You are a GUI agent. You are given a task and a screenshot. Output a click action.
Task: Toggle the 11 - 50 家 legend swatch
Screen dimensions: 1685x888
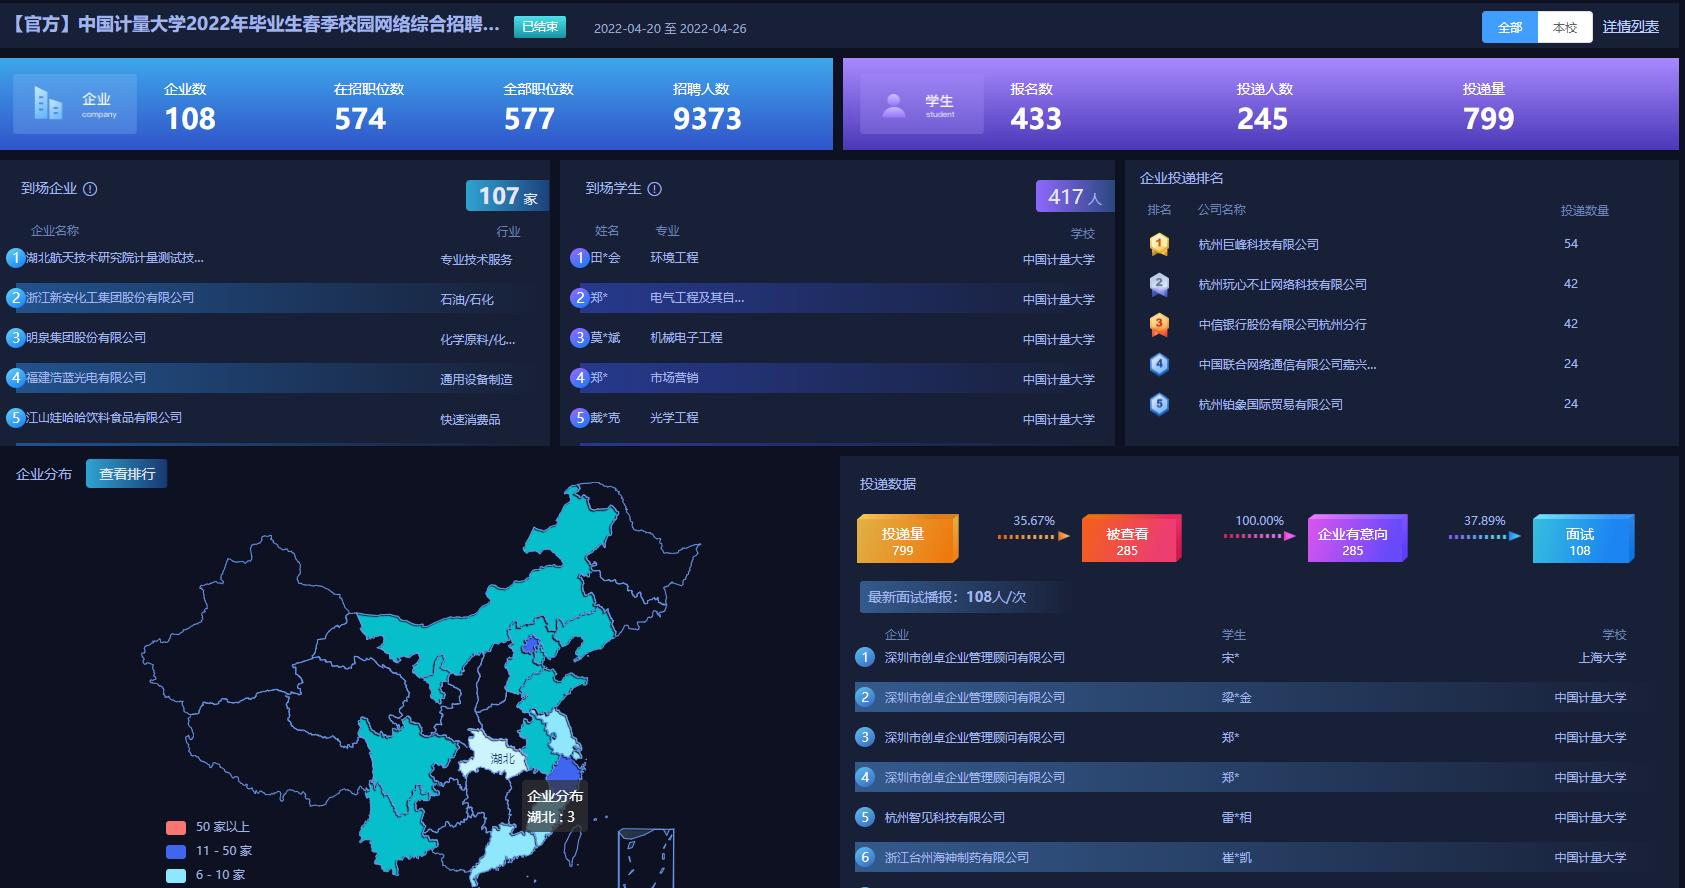[x=176, y=851]
